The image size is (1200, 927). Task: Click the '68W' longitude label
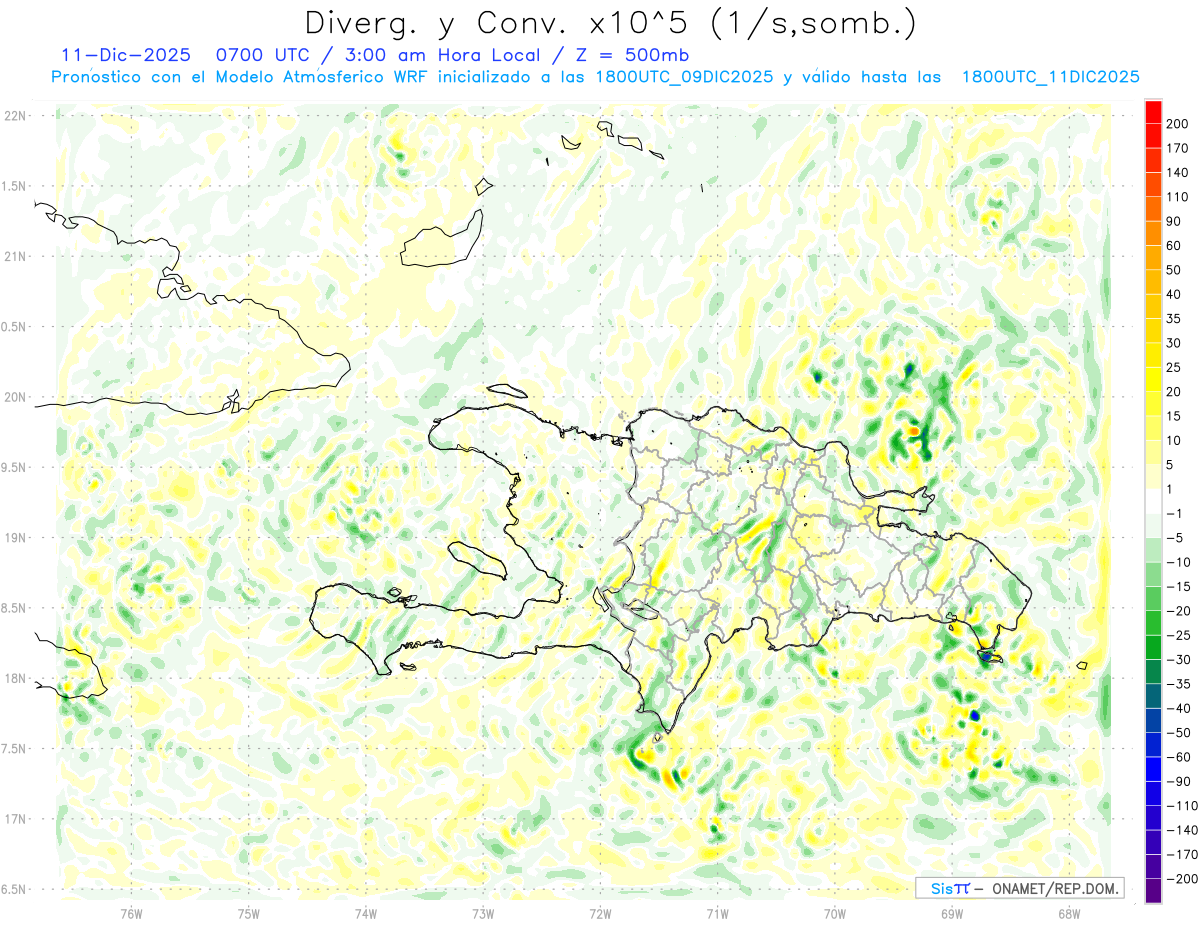1069,914
